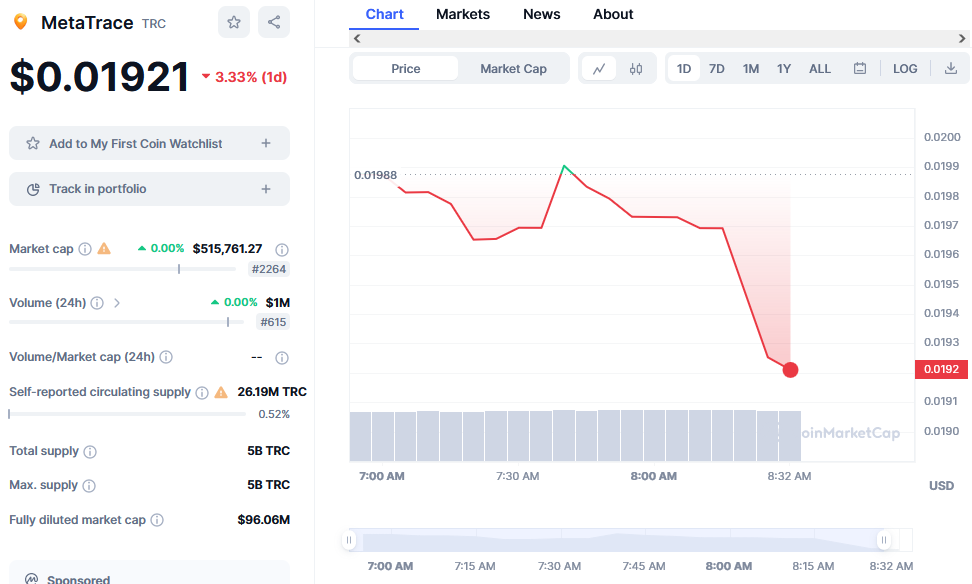Click the right handle of time range slider
The width and height of the screenshot is (972, 584).
(x=884, y=540)
